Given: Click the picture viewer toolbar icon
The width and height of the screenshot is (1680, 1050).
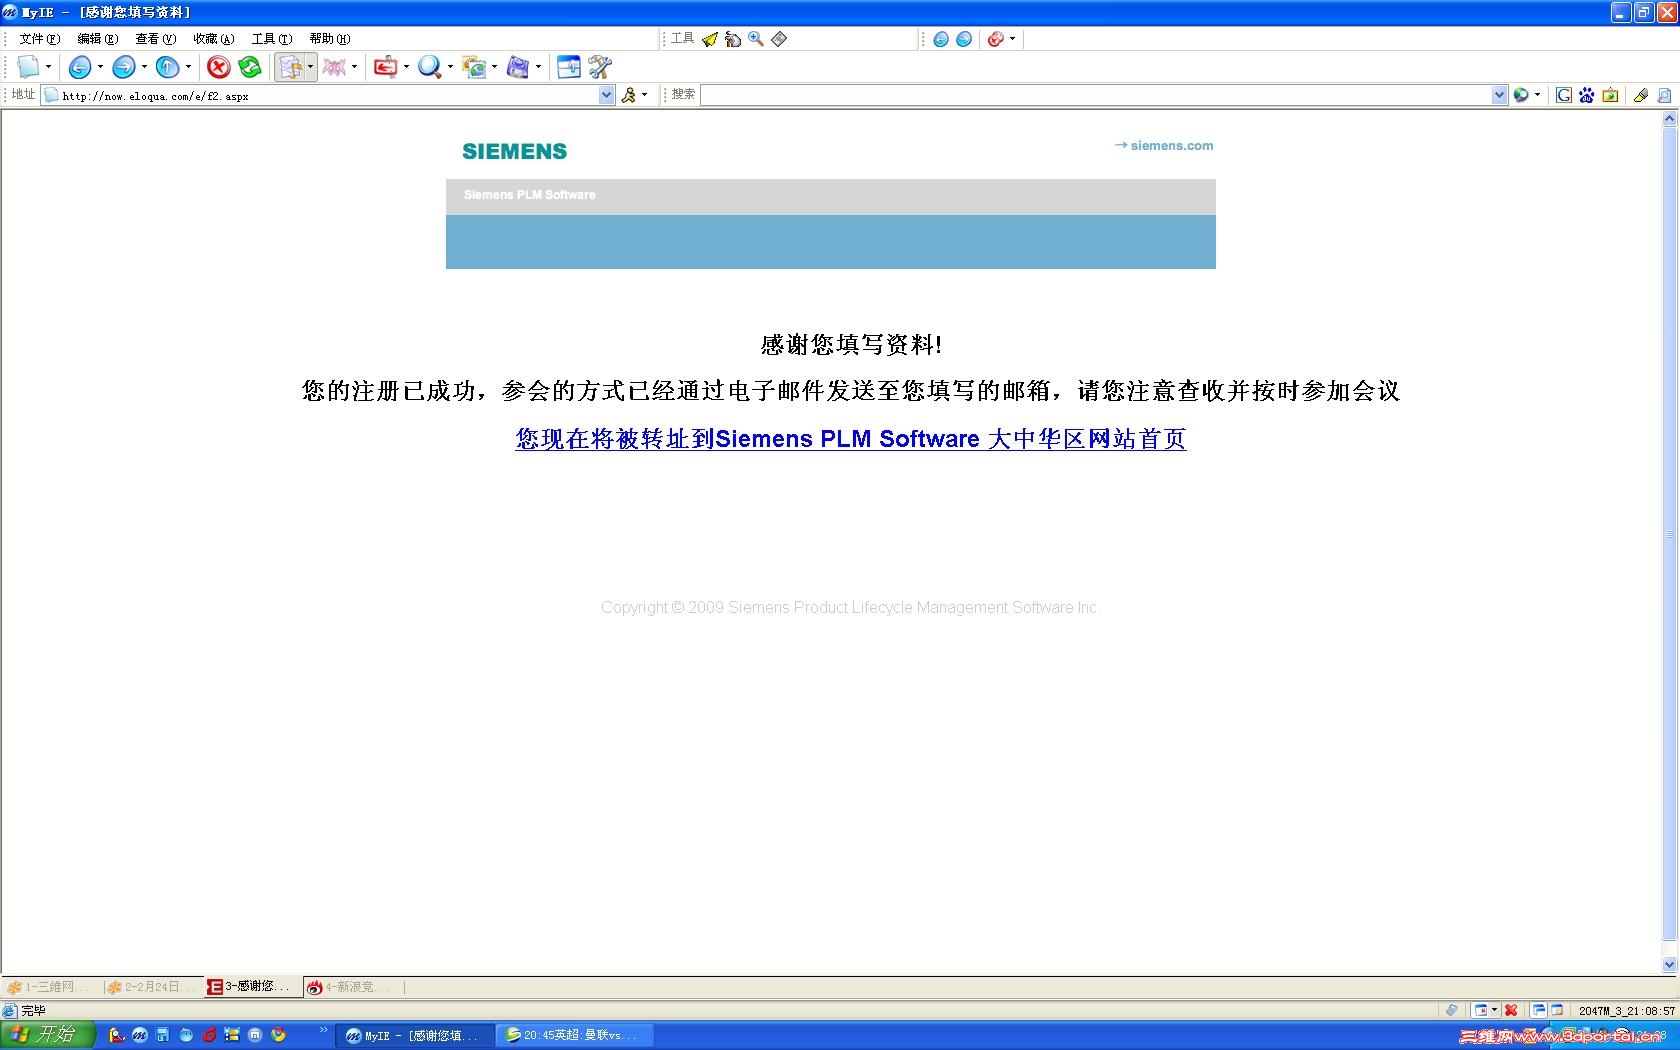Looking at the screenshot, I should coord(473,67).
